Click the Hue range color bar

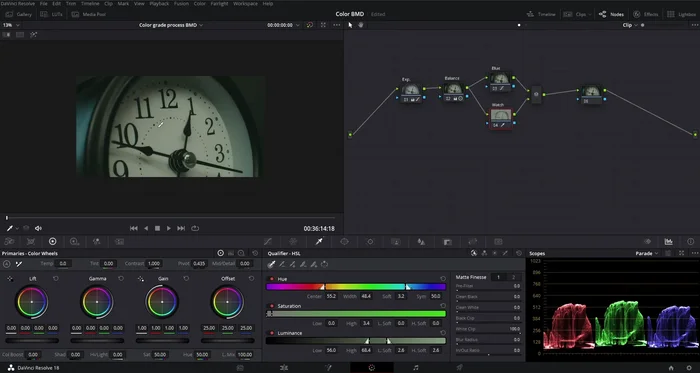356,287
